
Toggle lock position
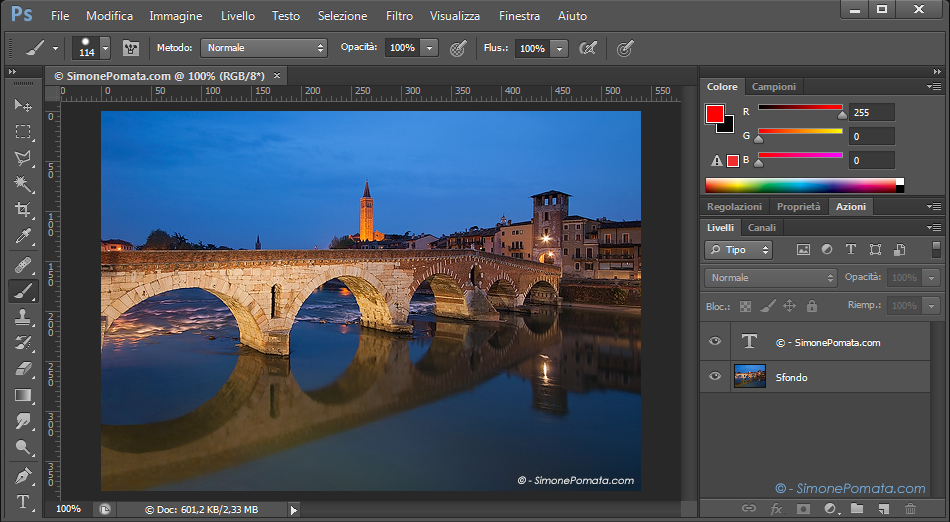tap(789, 306)
